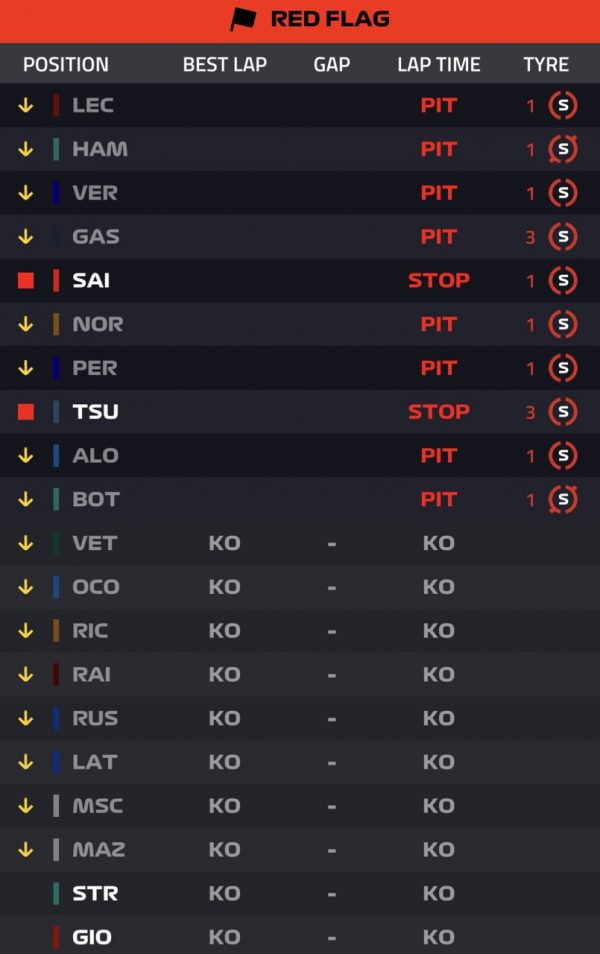
Task: Click the soft tyre icon on BOT's row
Action: tap(563, 500)
